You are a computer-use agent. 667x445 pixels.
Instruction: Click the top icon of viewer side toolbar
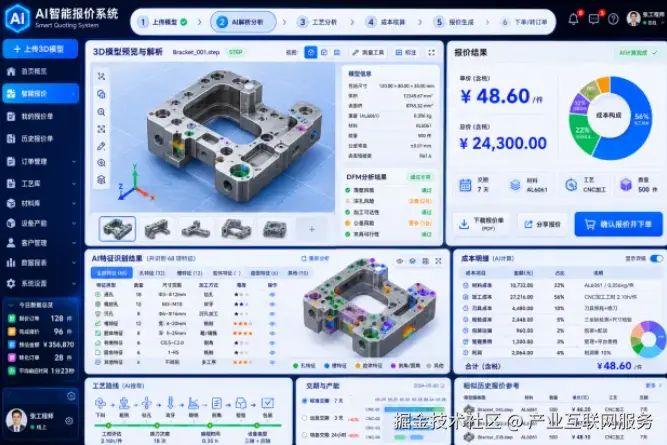[x=101, y=77]
